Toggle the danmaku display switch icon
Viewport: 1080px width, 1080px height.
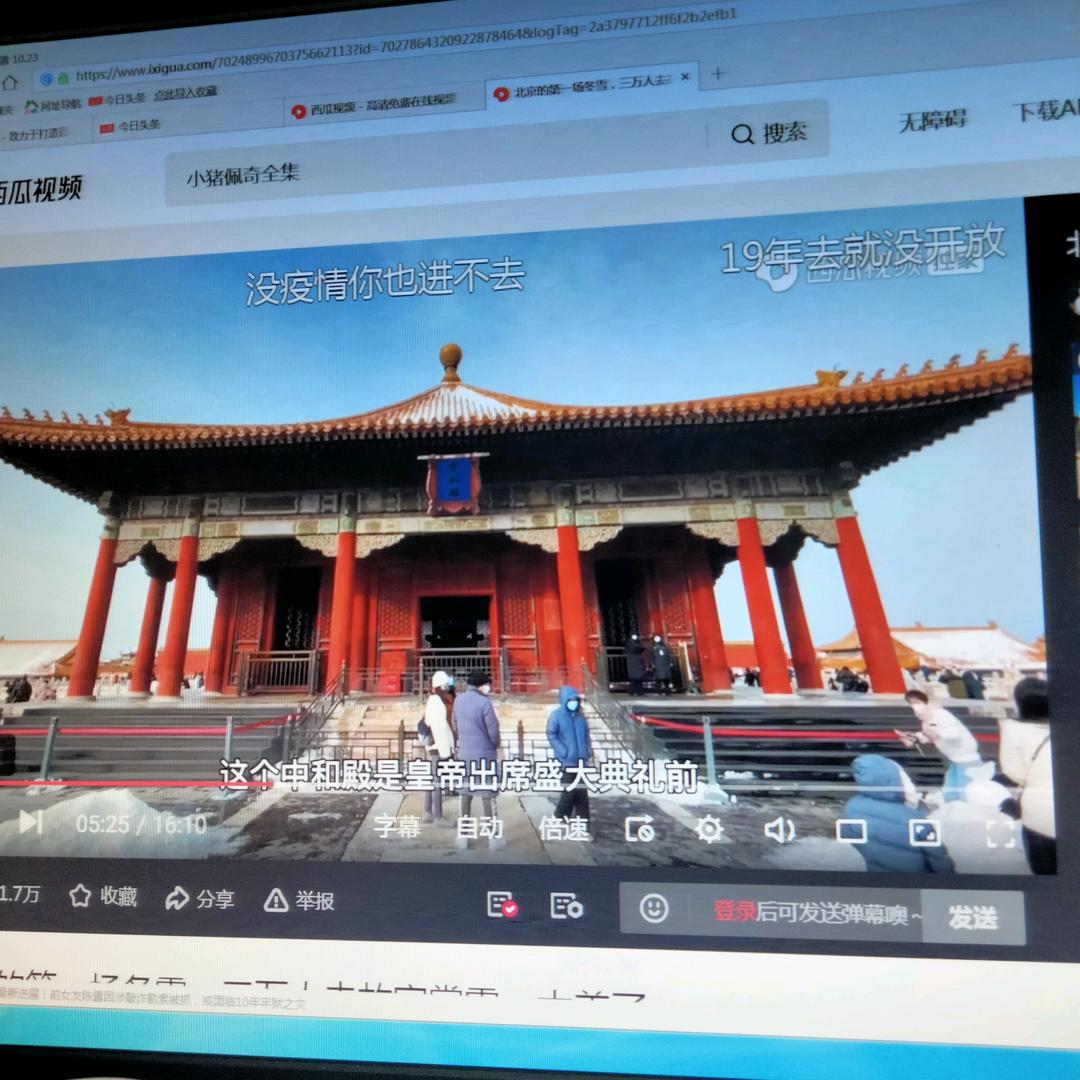tap(502, 905)
